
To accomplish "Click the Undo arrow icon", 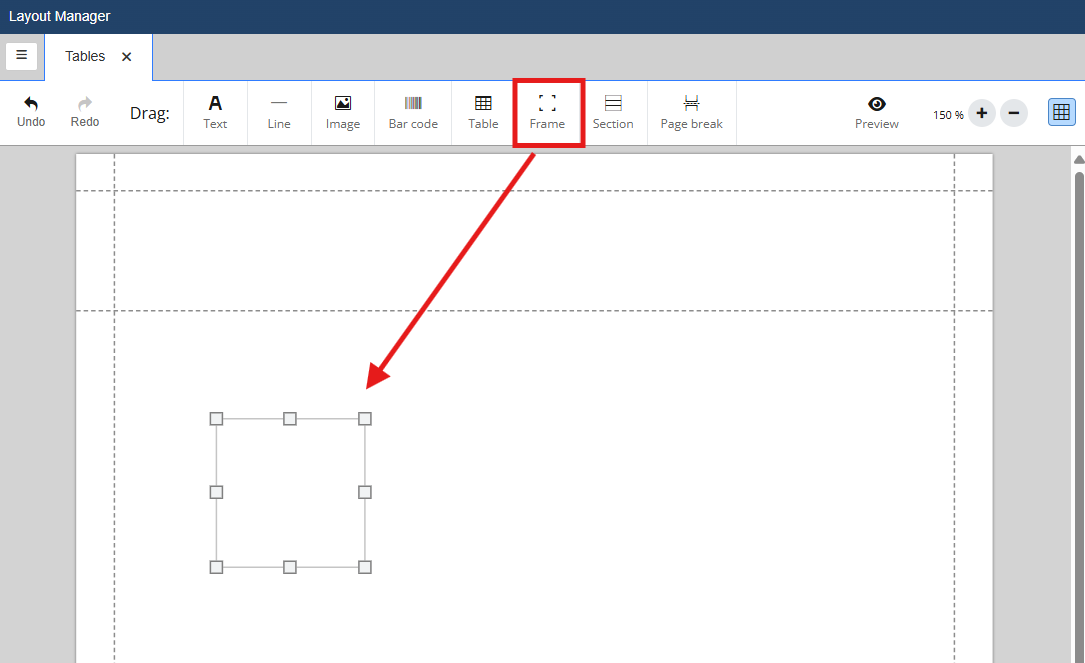I will (x=31, y=104).
